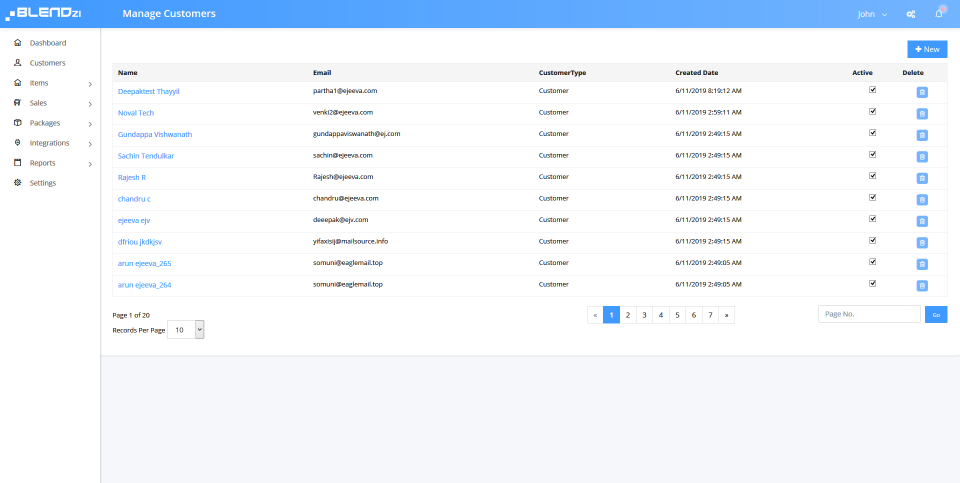The width and height of the screenshot is (960, 483).
Task: Toggle Active checkbox for Noval Tech
Action: coord(872,111)
